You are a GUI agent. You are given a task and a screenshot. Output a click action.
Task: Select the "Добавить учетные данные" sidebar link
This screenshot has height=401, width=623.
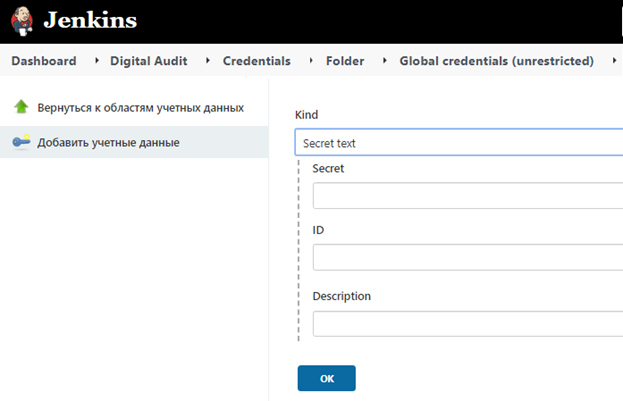pyautogui.click(x=108, y=143)
